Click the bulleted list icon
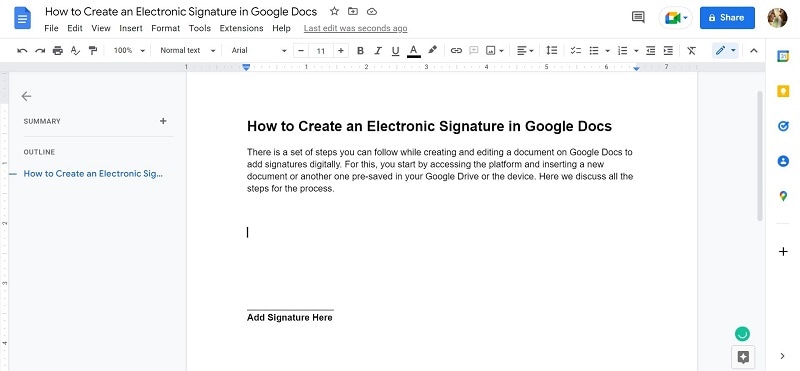The width and height of the screenshot is (800, 371). (x=594, y=51)
